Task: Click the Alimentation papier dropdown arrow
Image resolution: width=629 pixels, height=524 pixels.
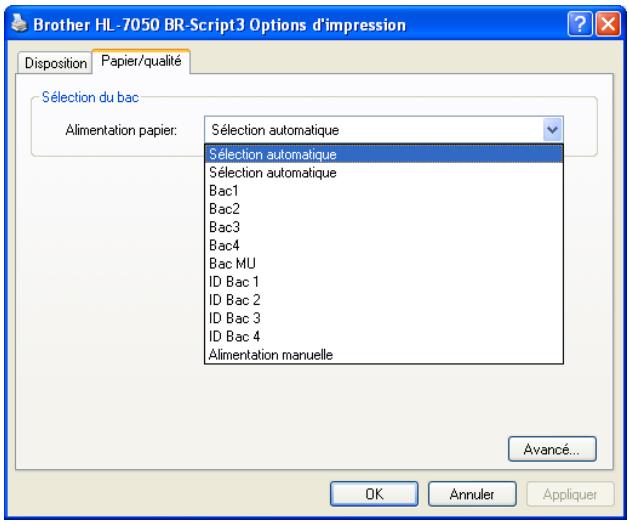Action: click(553, 130)
